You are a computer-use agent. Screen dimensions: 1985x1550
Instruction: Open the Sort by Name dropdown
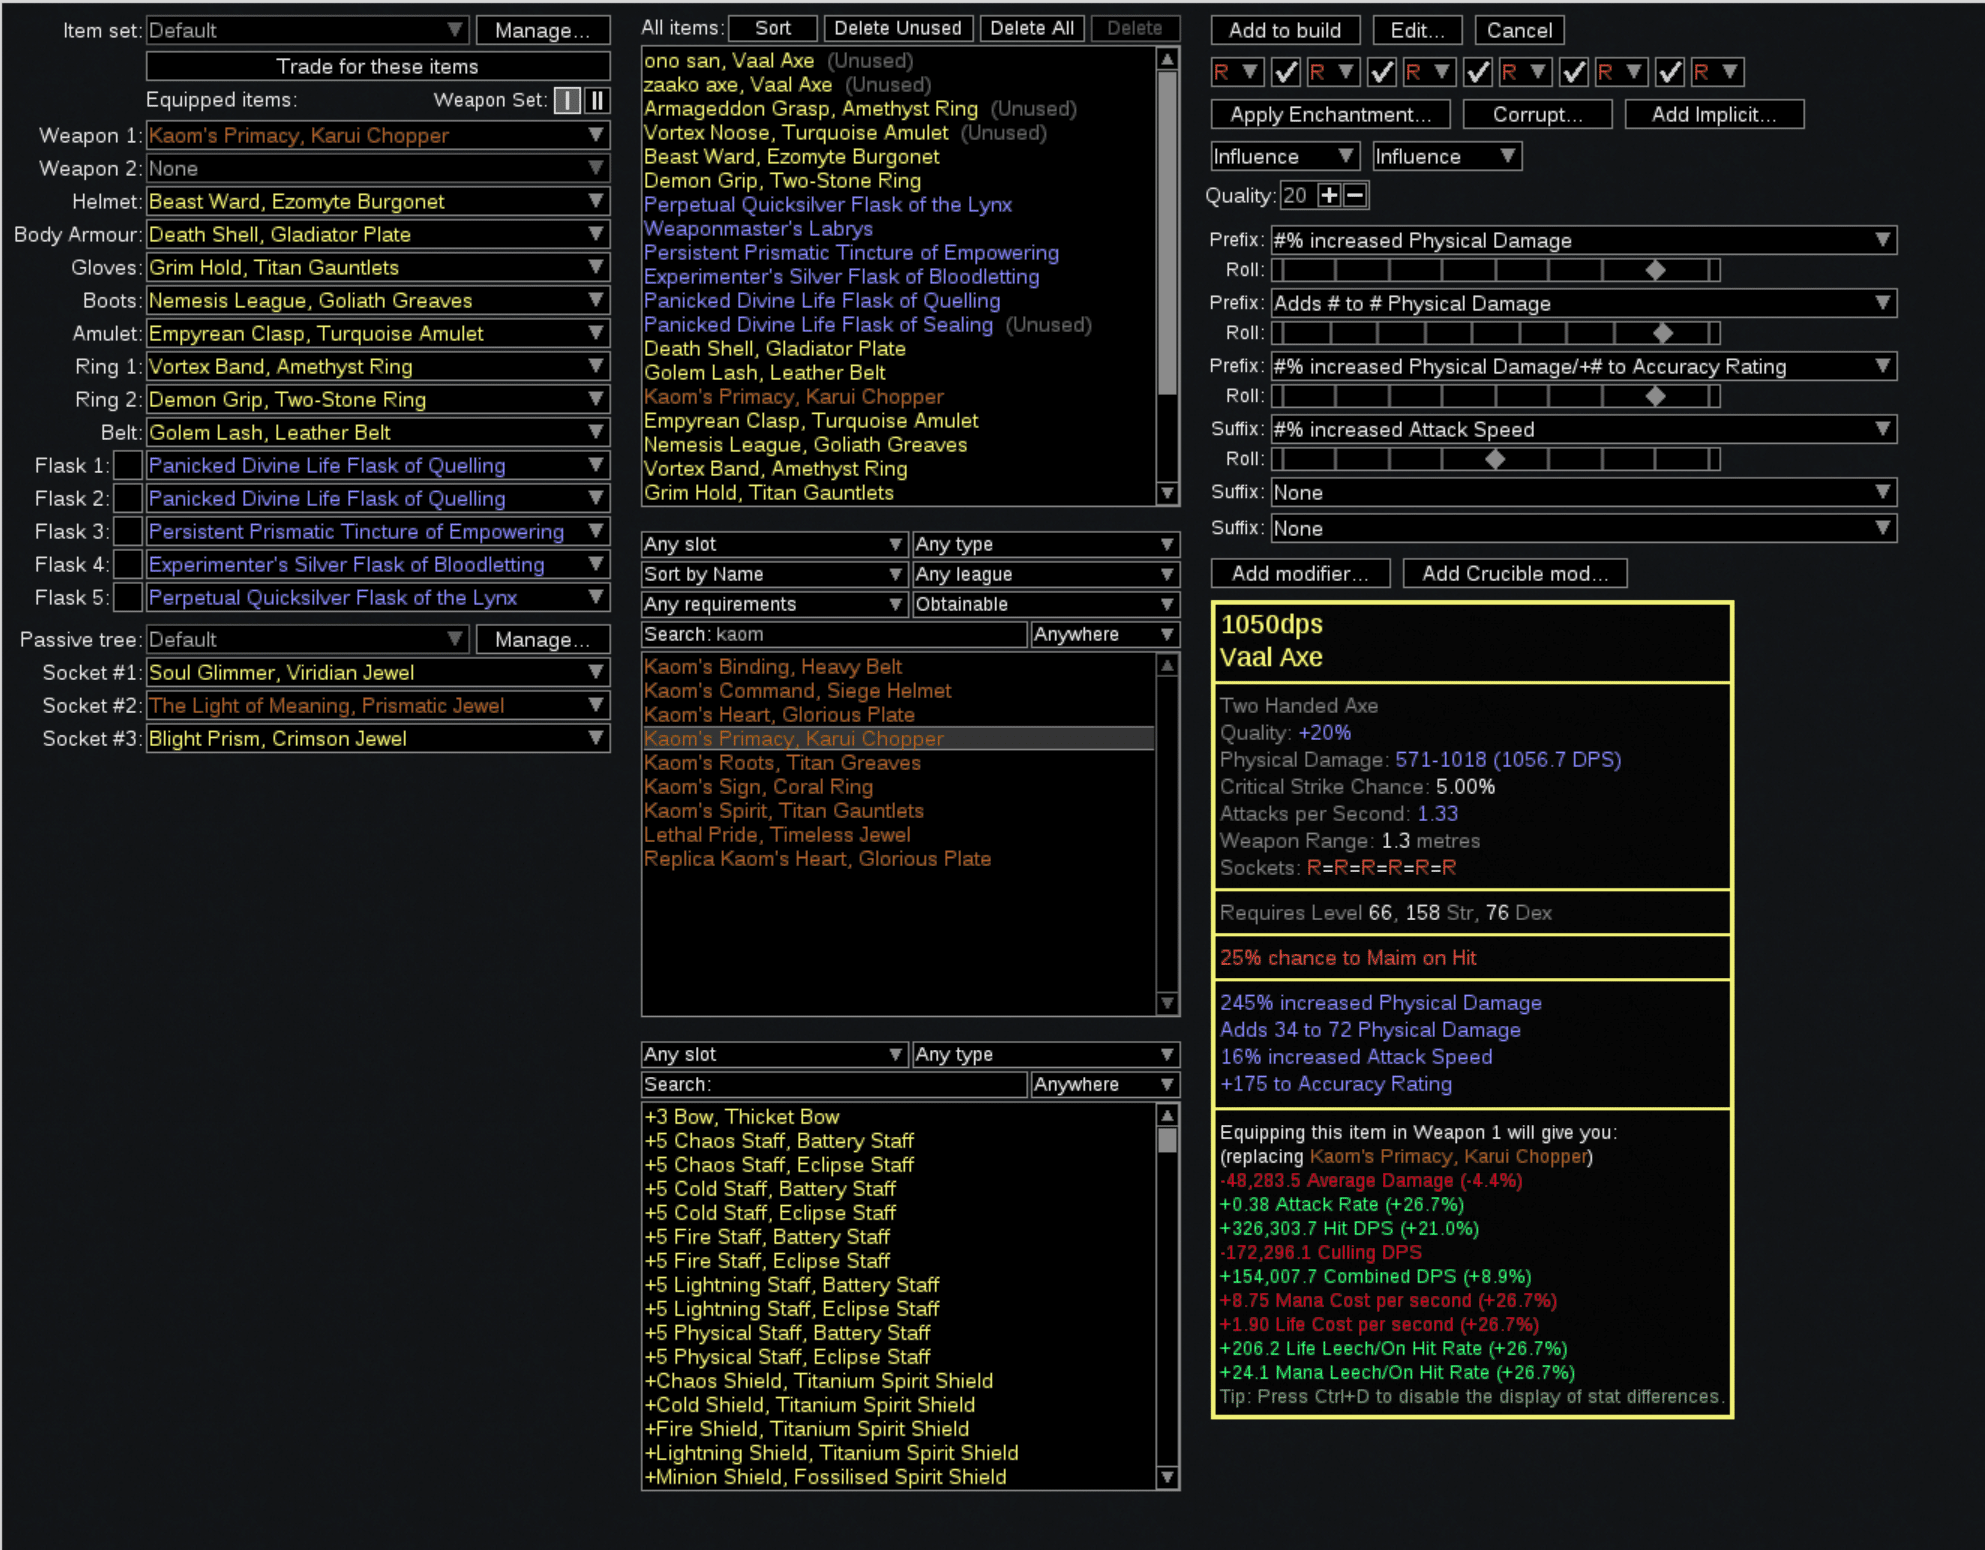point(775,574)
